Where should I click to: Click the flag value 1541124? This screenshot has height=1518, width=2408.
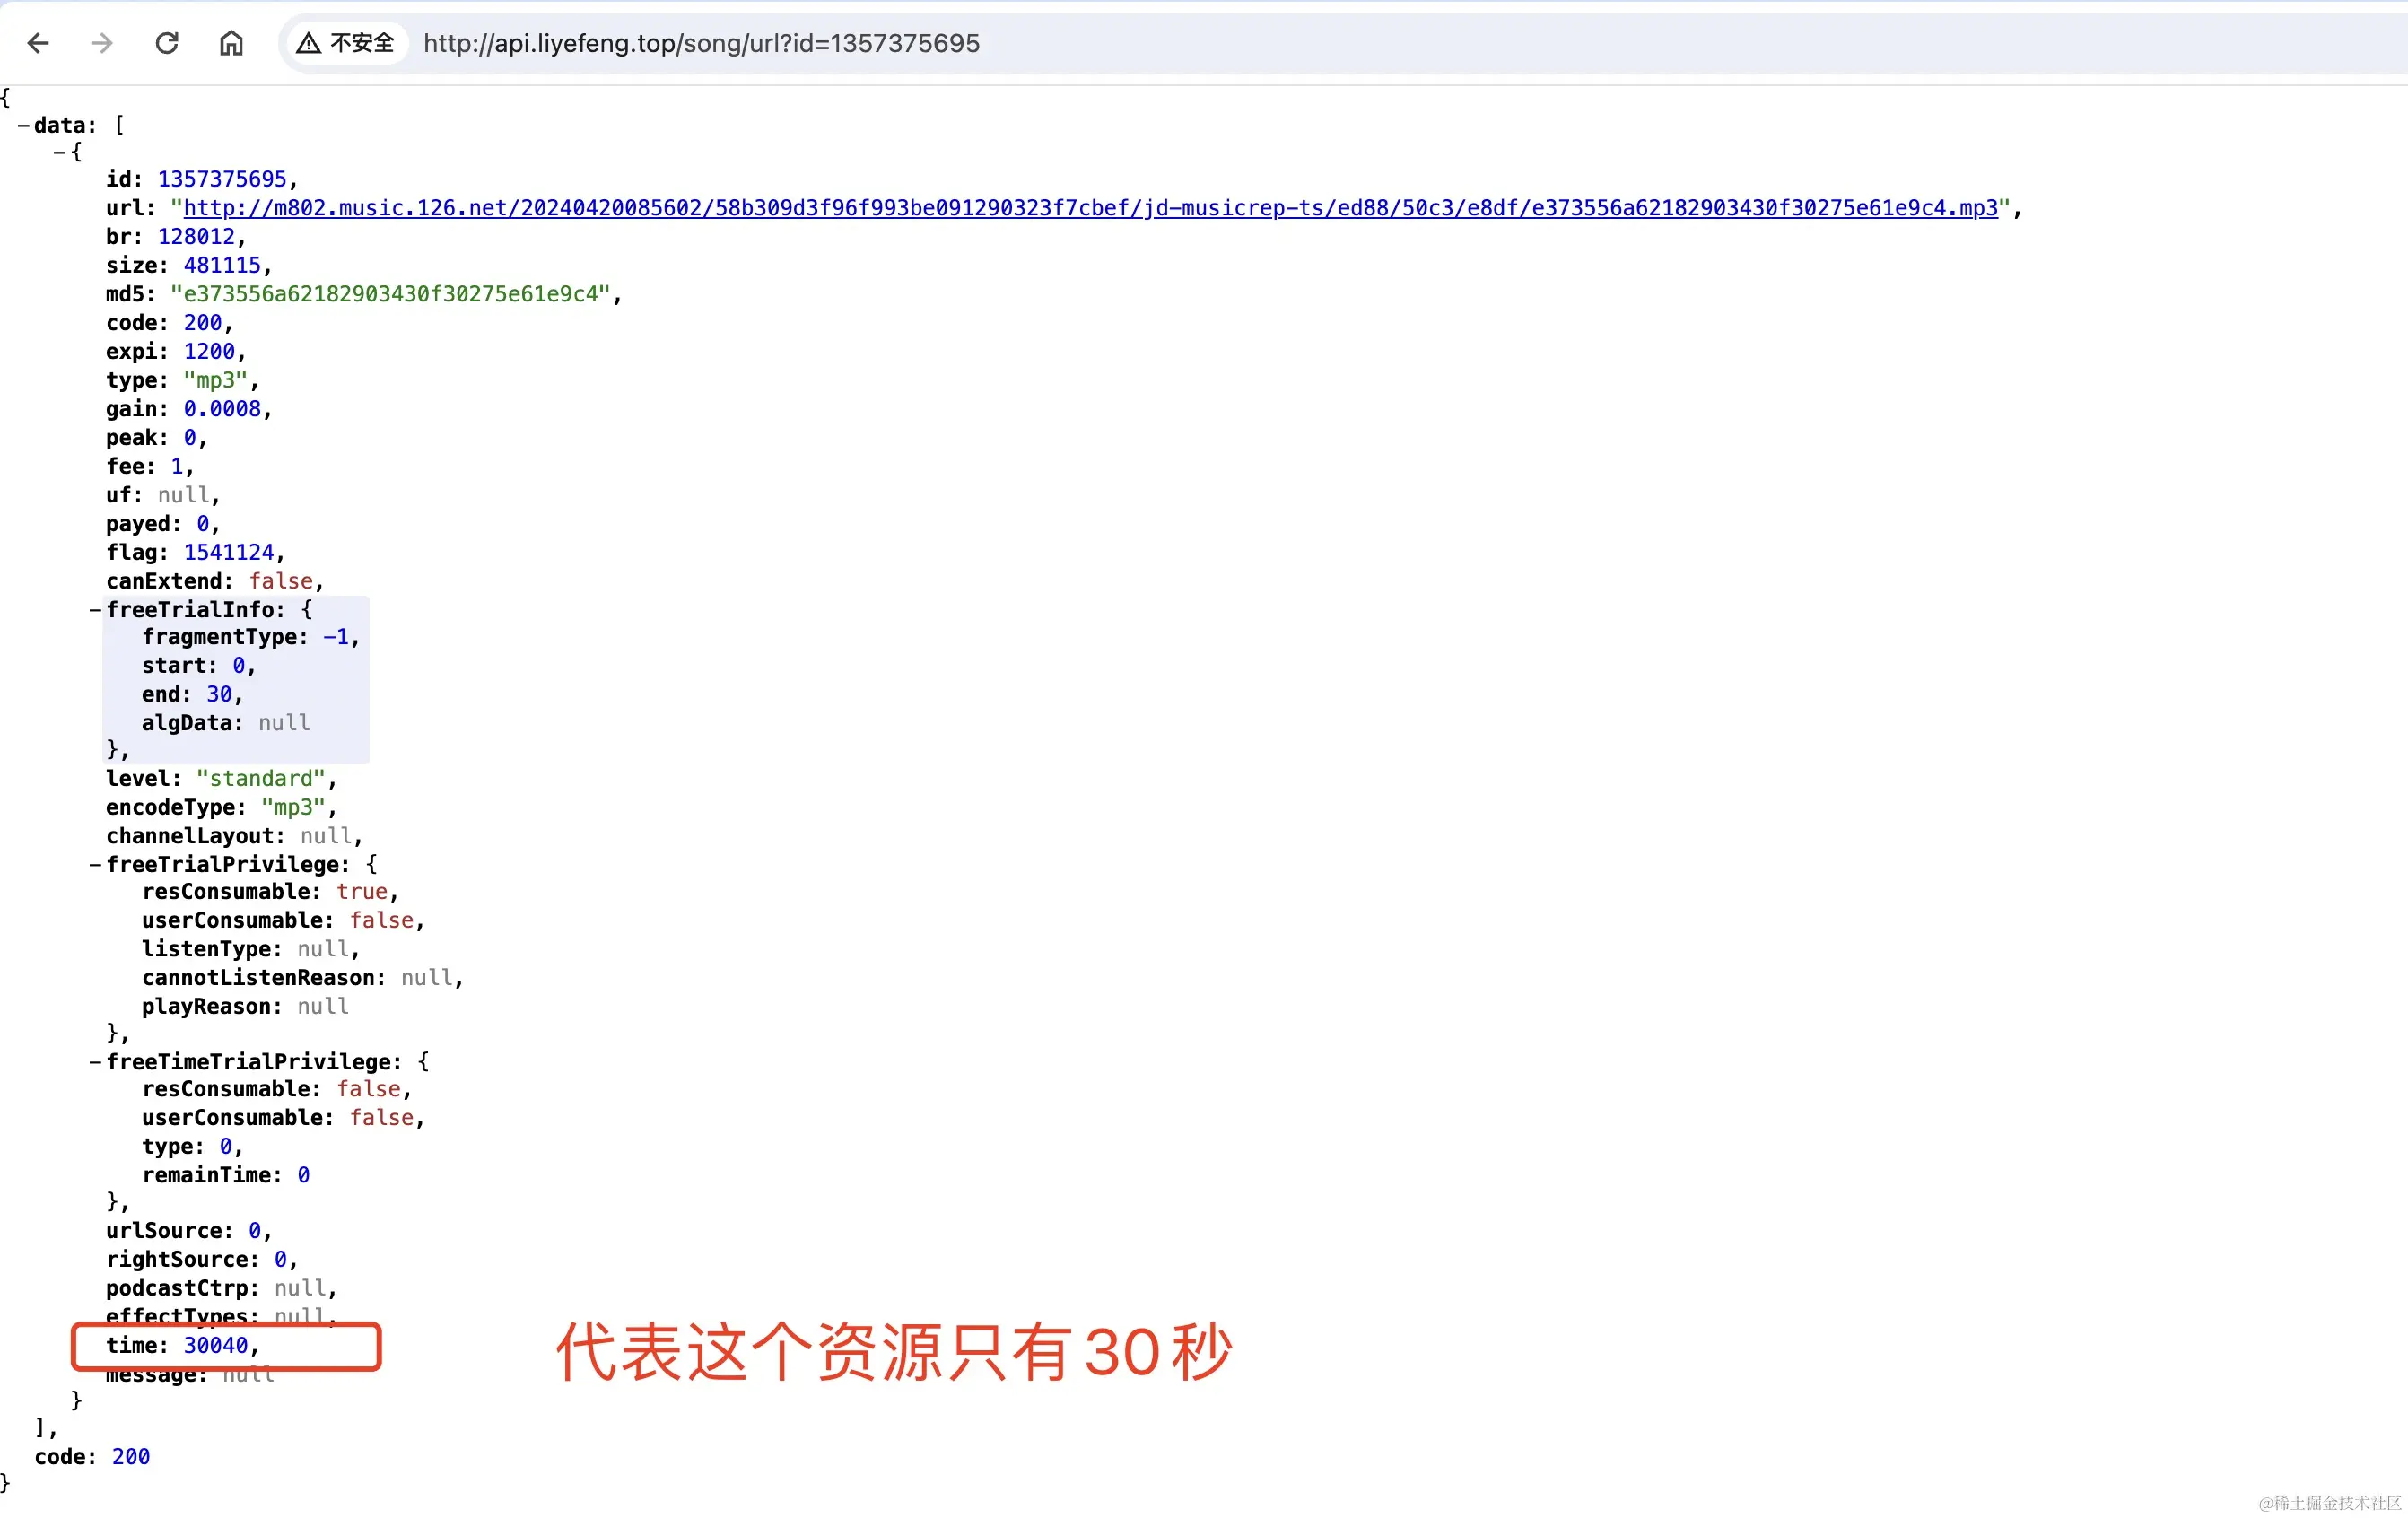point(228,553)
